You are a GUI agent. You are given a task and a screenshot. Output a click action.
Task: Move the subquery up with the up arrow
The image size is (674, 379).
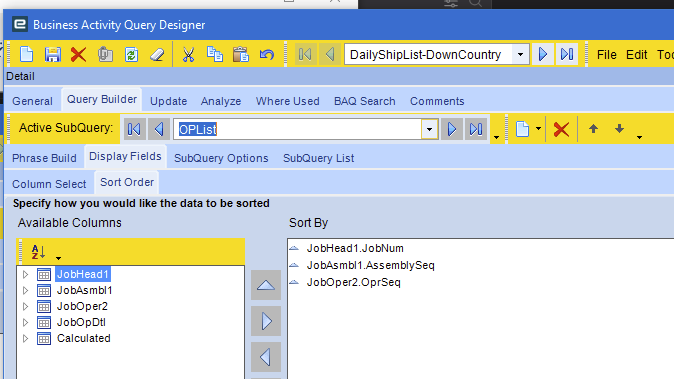[593, 128]
